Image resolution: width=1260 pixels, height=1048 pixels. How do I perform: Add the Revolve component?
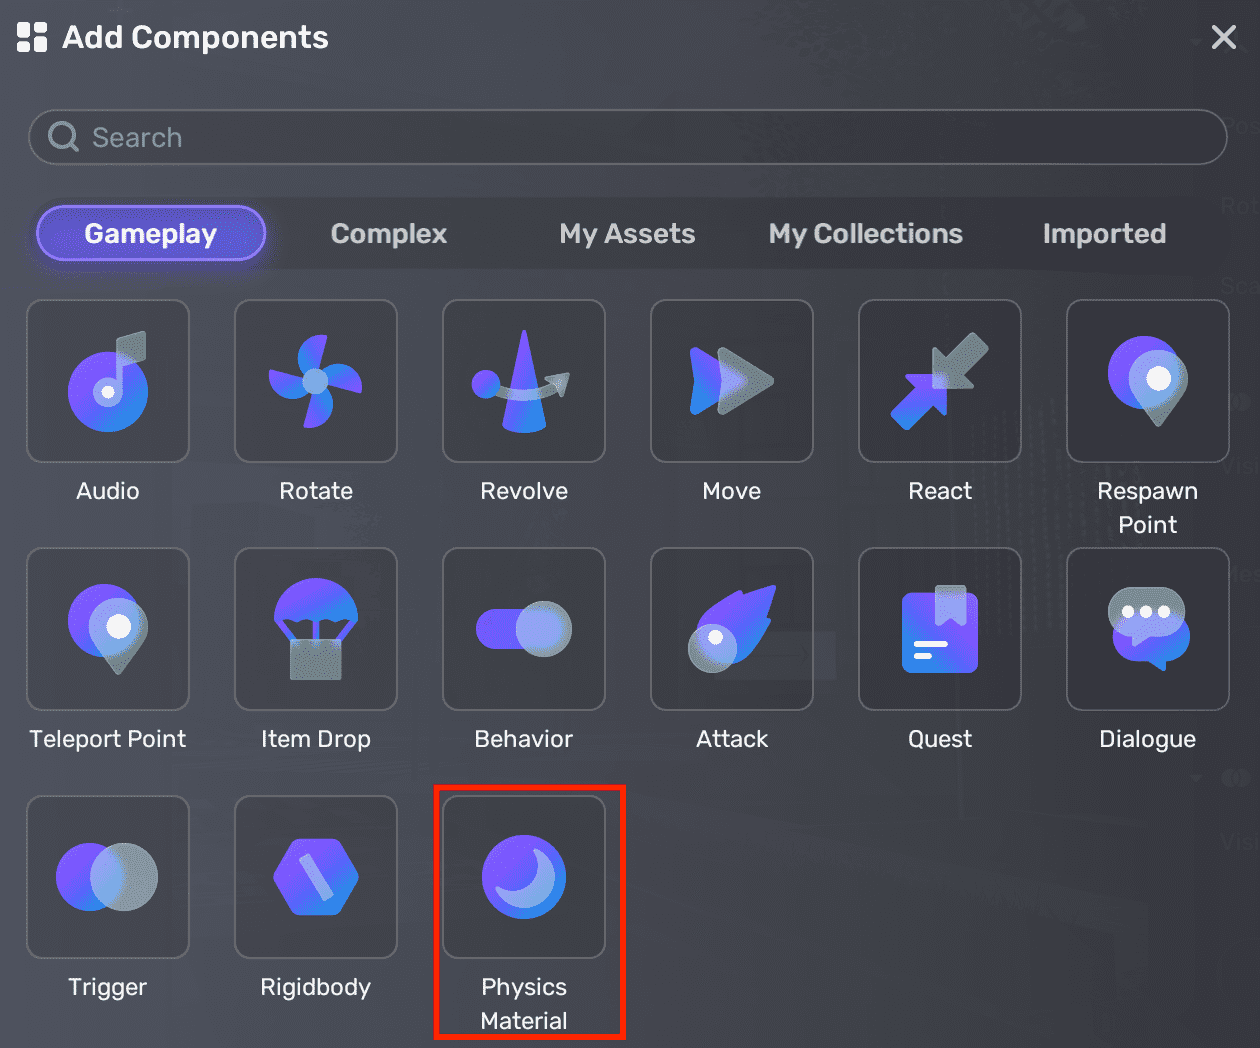point(524,380)
